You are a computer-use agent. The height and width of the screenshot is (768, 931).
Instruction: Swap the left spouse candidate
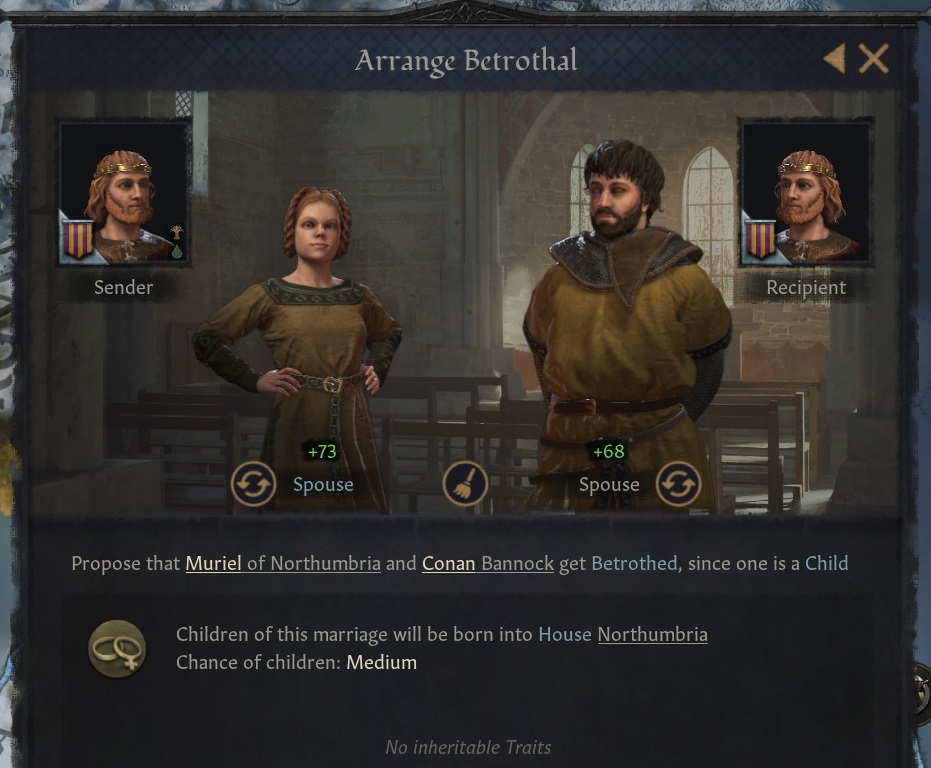click(254, 484)
